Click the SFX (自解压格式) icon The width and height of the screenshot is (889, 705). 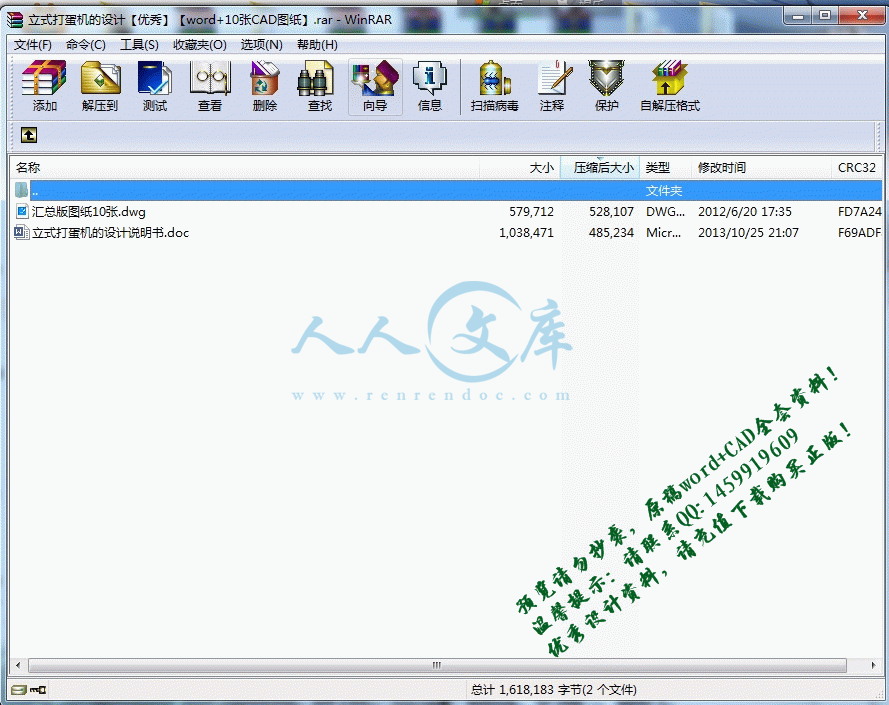tap(670, 86)
